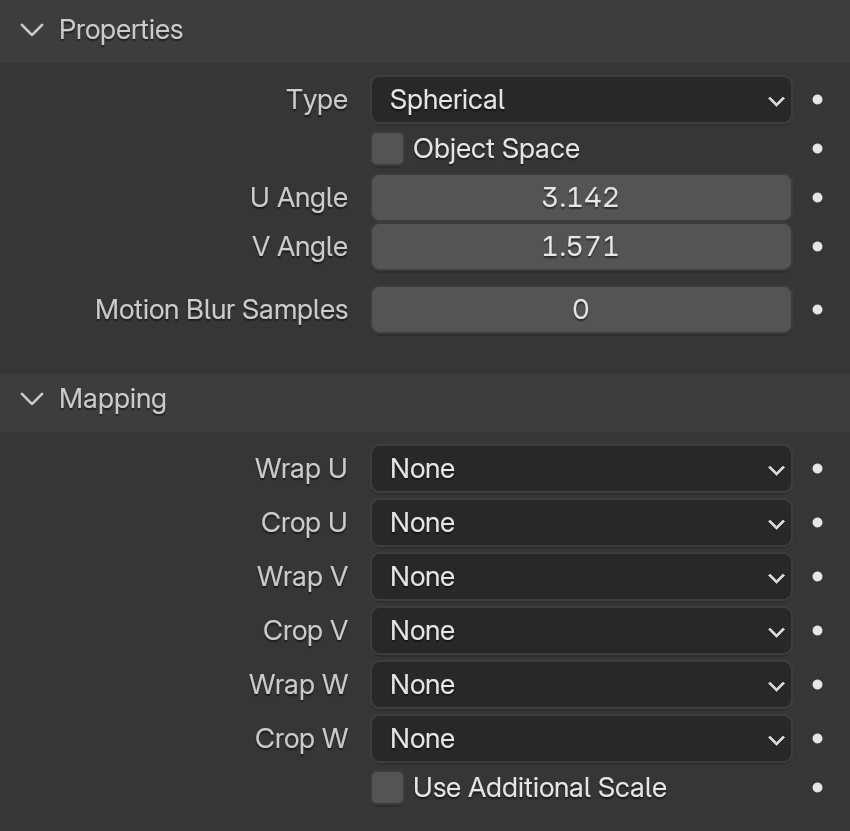Click the U Angle value field

[x=581, y=198]
